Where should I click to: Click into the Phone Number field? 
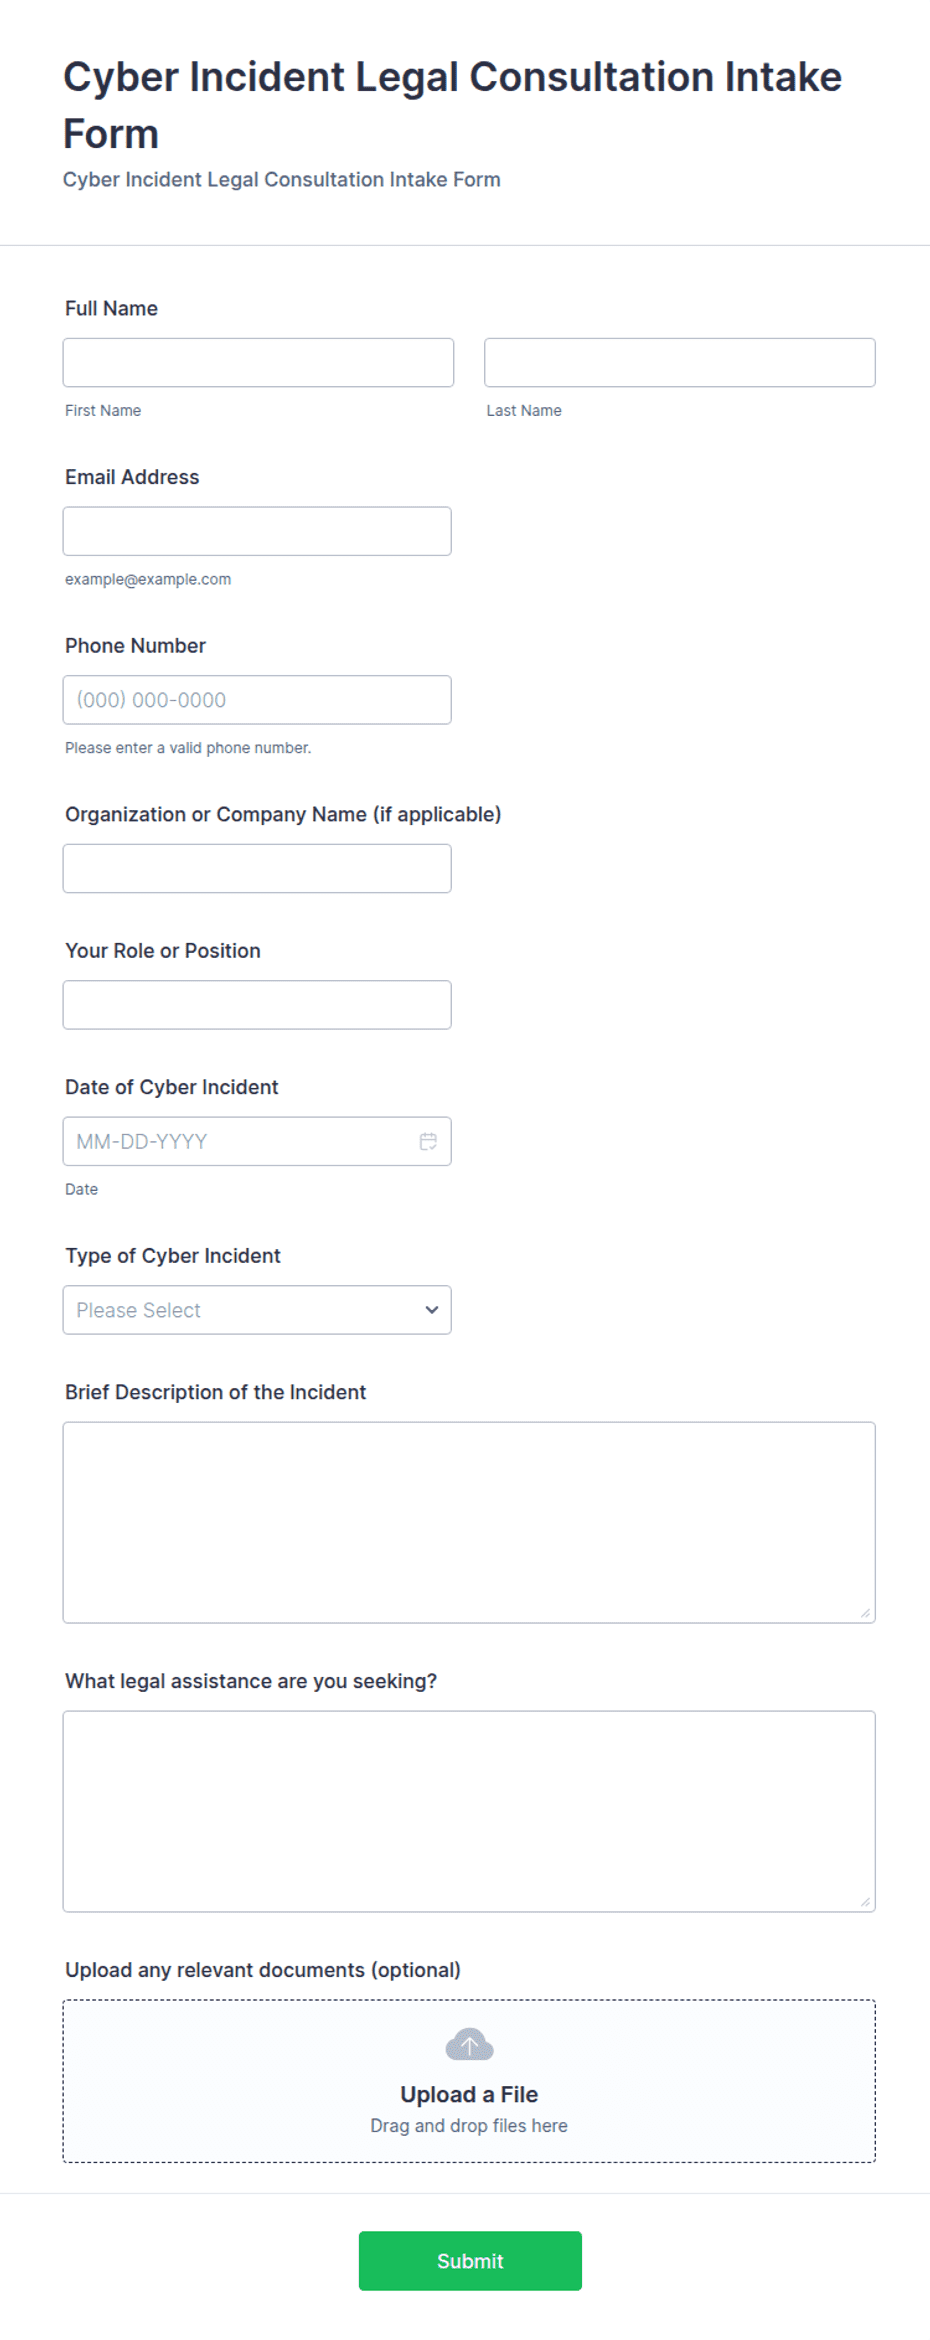(257, 700)
